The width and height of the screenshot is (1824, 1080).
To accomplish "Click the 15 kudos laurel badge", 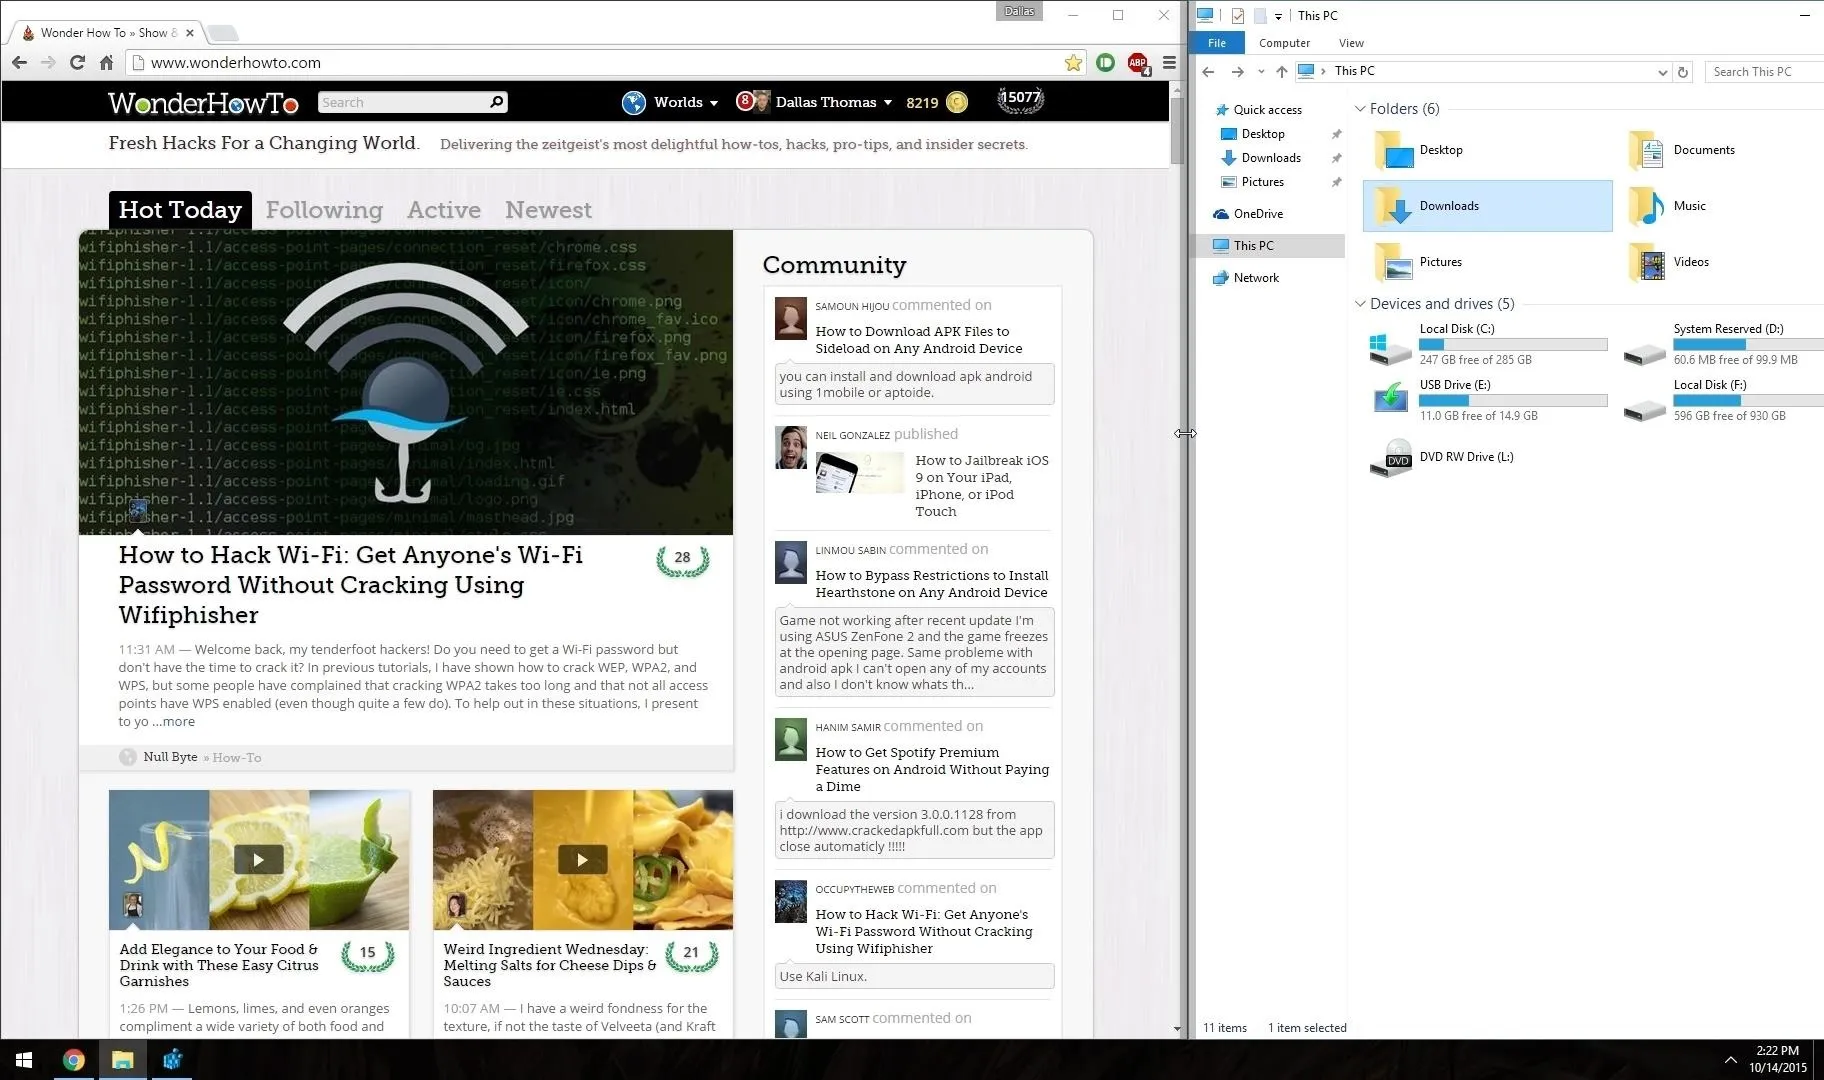I will click(x=367, y=954).
